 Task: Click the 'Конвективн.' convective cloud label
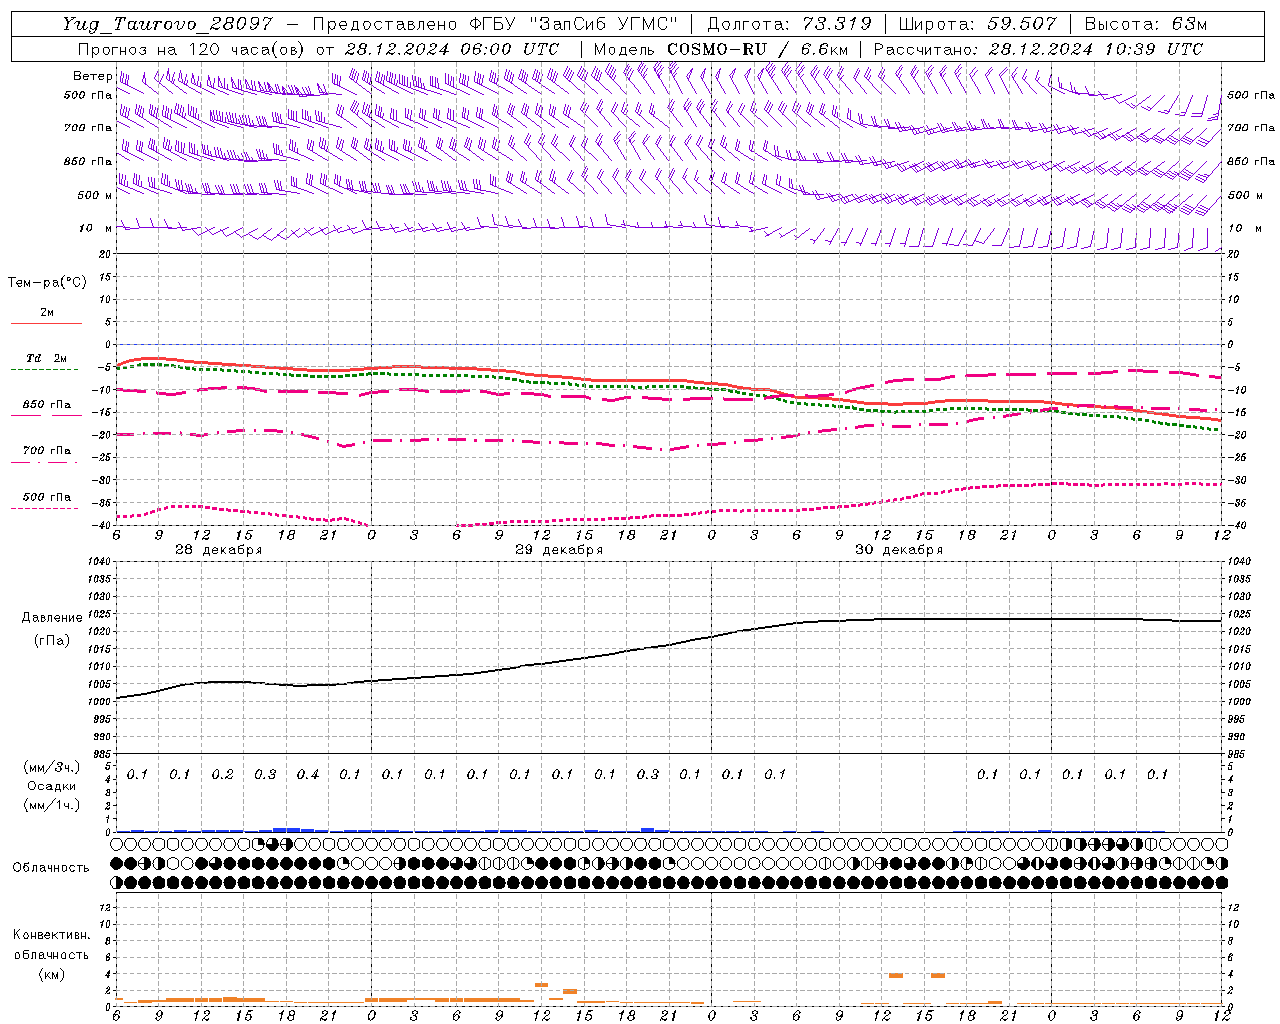[x=52, y=934]
